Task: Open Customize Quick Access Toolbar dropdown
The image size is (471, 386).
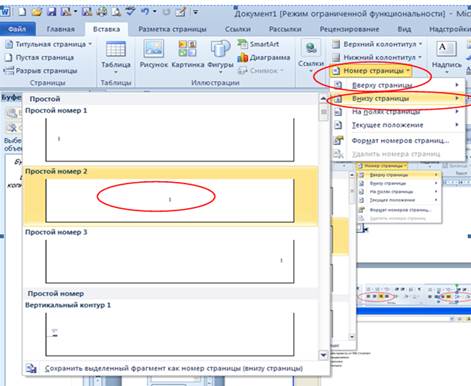Action: pyautogui.click(x=195, y=12)
